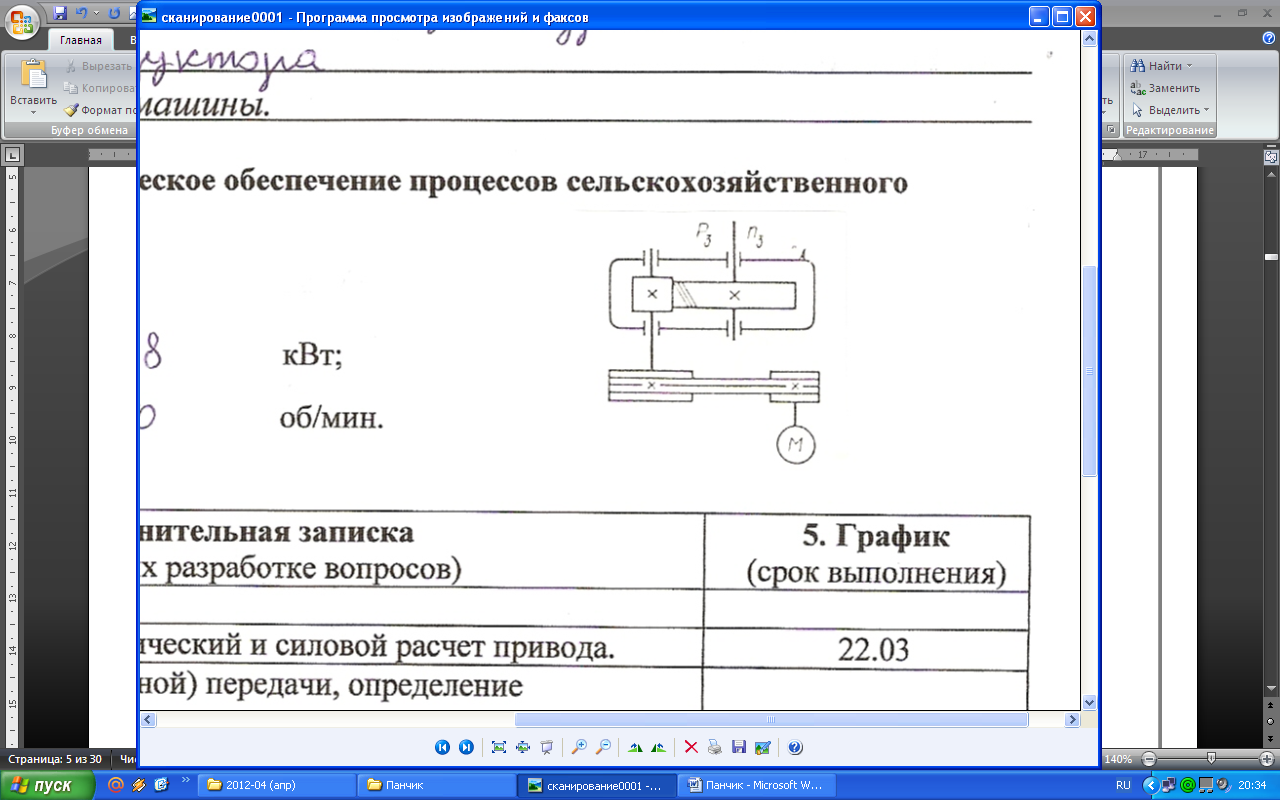
Task: Start slide show in image viewer
Action: click(x=546, y=747)
